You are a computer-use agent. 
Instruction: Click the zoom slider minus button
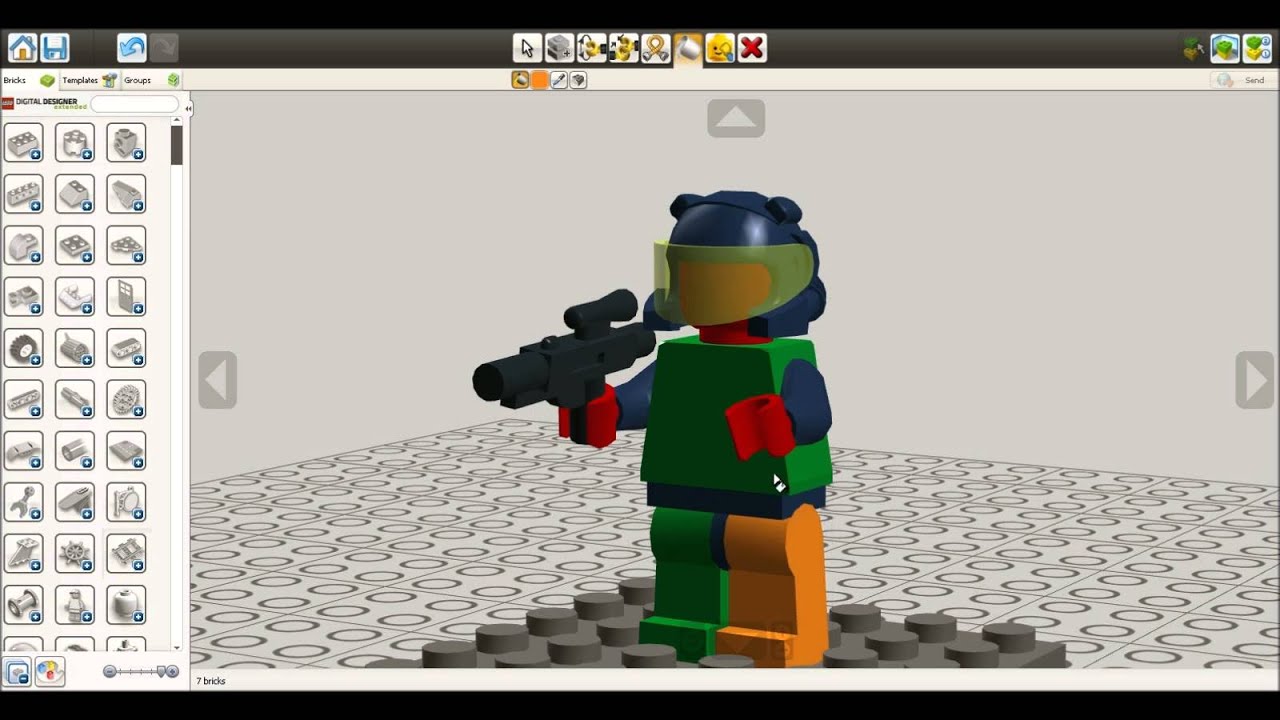109,671
